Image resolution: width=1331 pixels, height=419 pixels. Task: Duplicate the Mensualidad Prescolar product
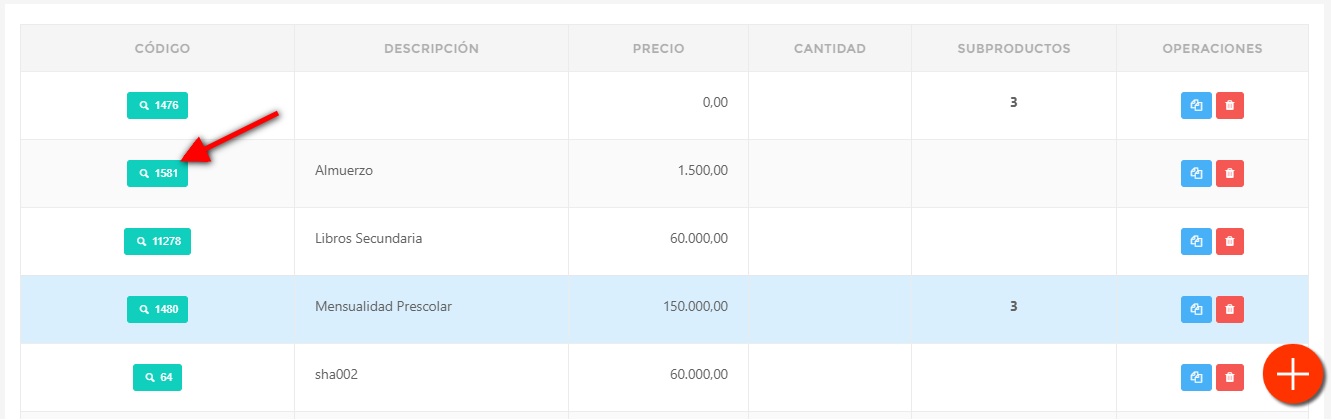[1196, 309]
